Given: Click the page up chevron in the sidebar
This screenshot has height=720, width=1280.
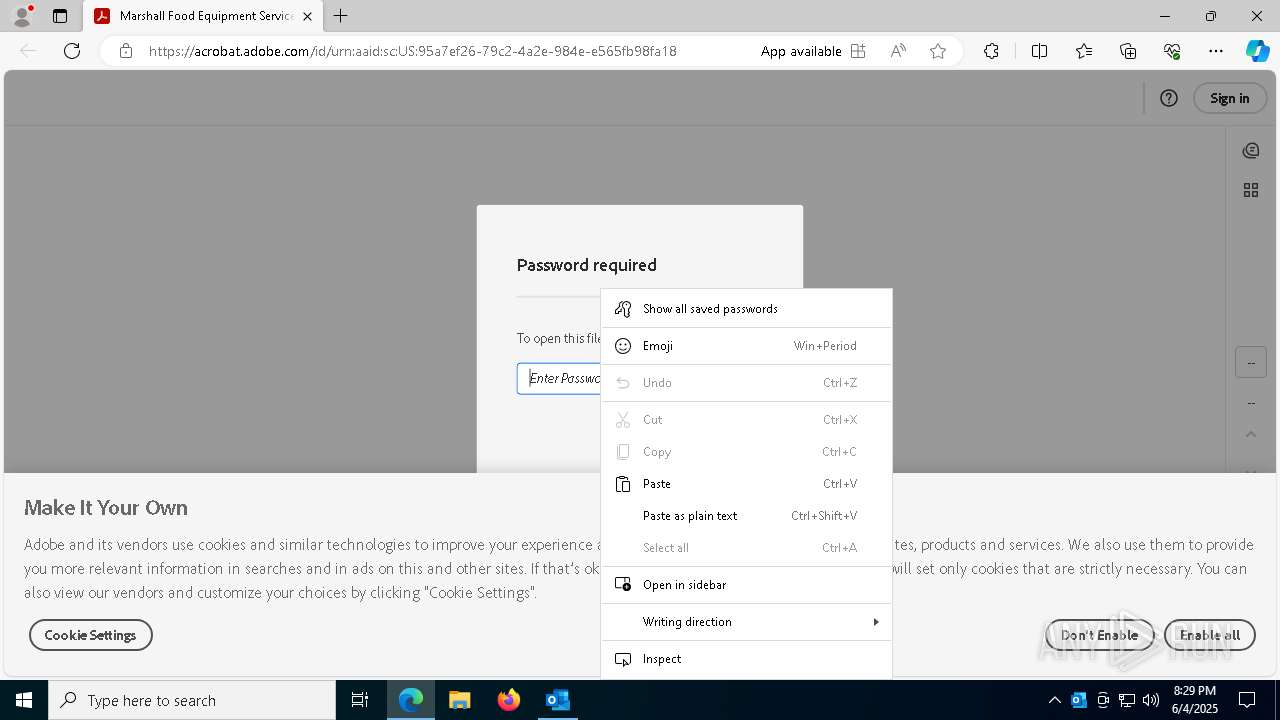Looking at the screenshot, I should [x=1251, y=434].
